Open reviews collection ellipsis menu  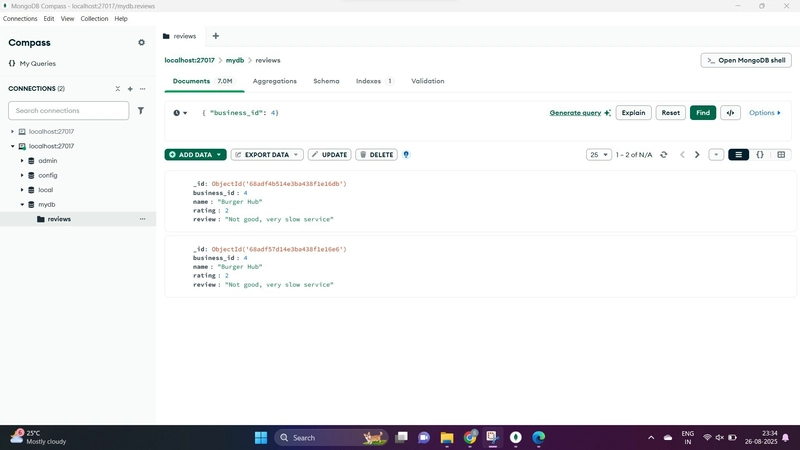click(142, 219)
